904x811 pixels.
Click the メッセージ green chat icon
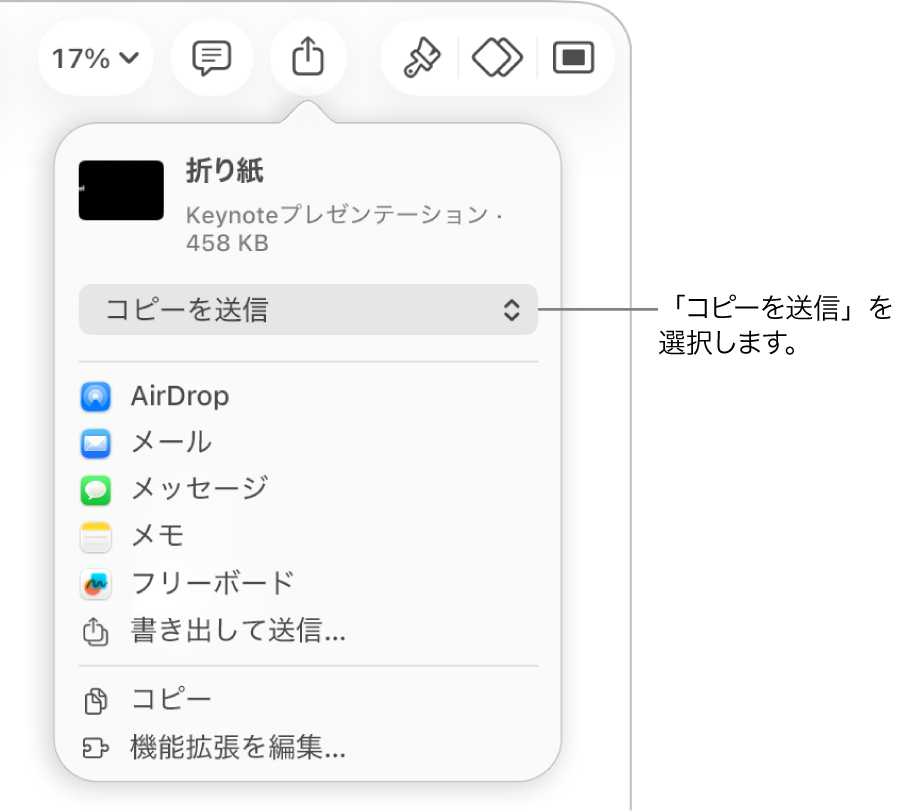95,490
